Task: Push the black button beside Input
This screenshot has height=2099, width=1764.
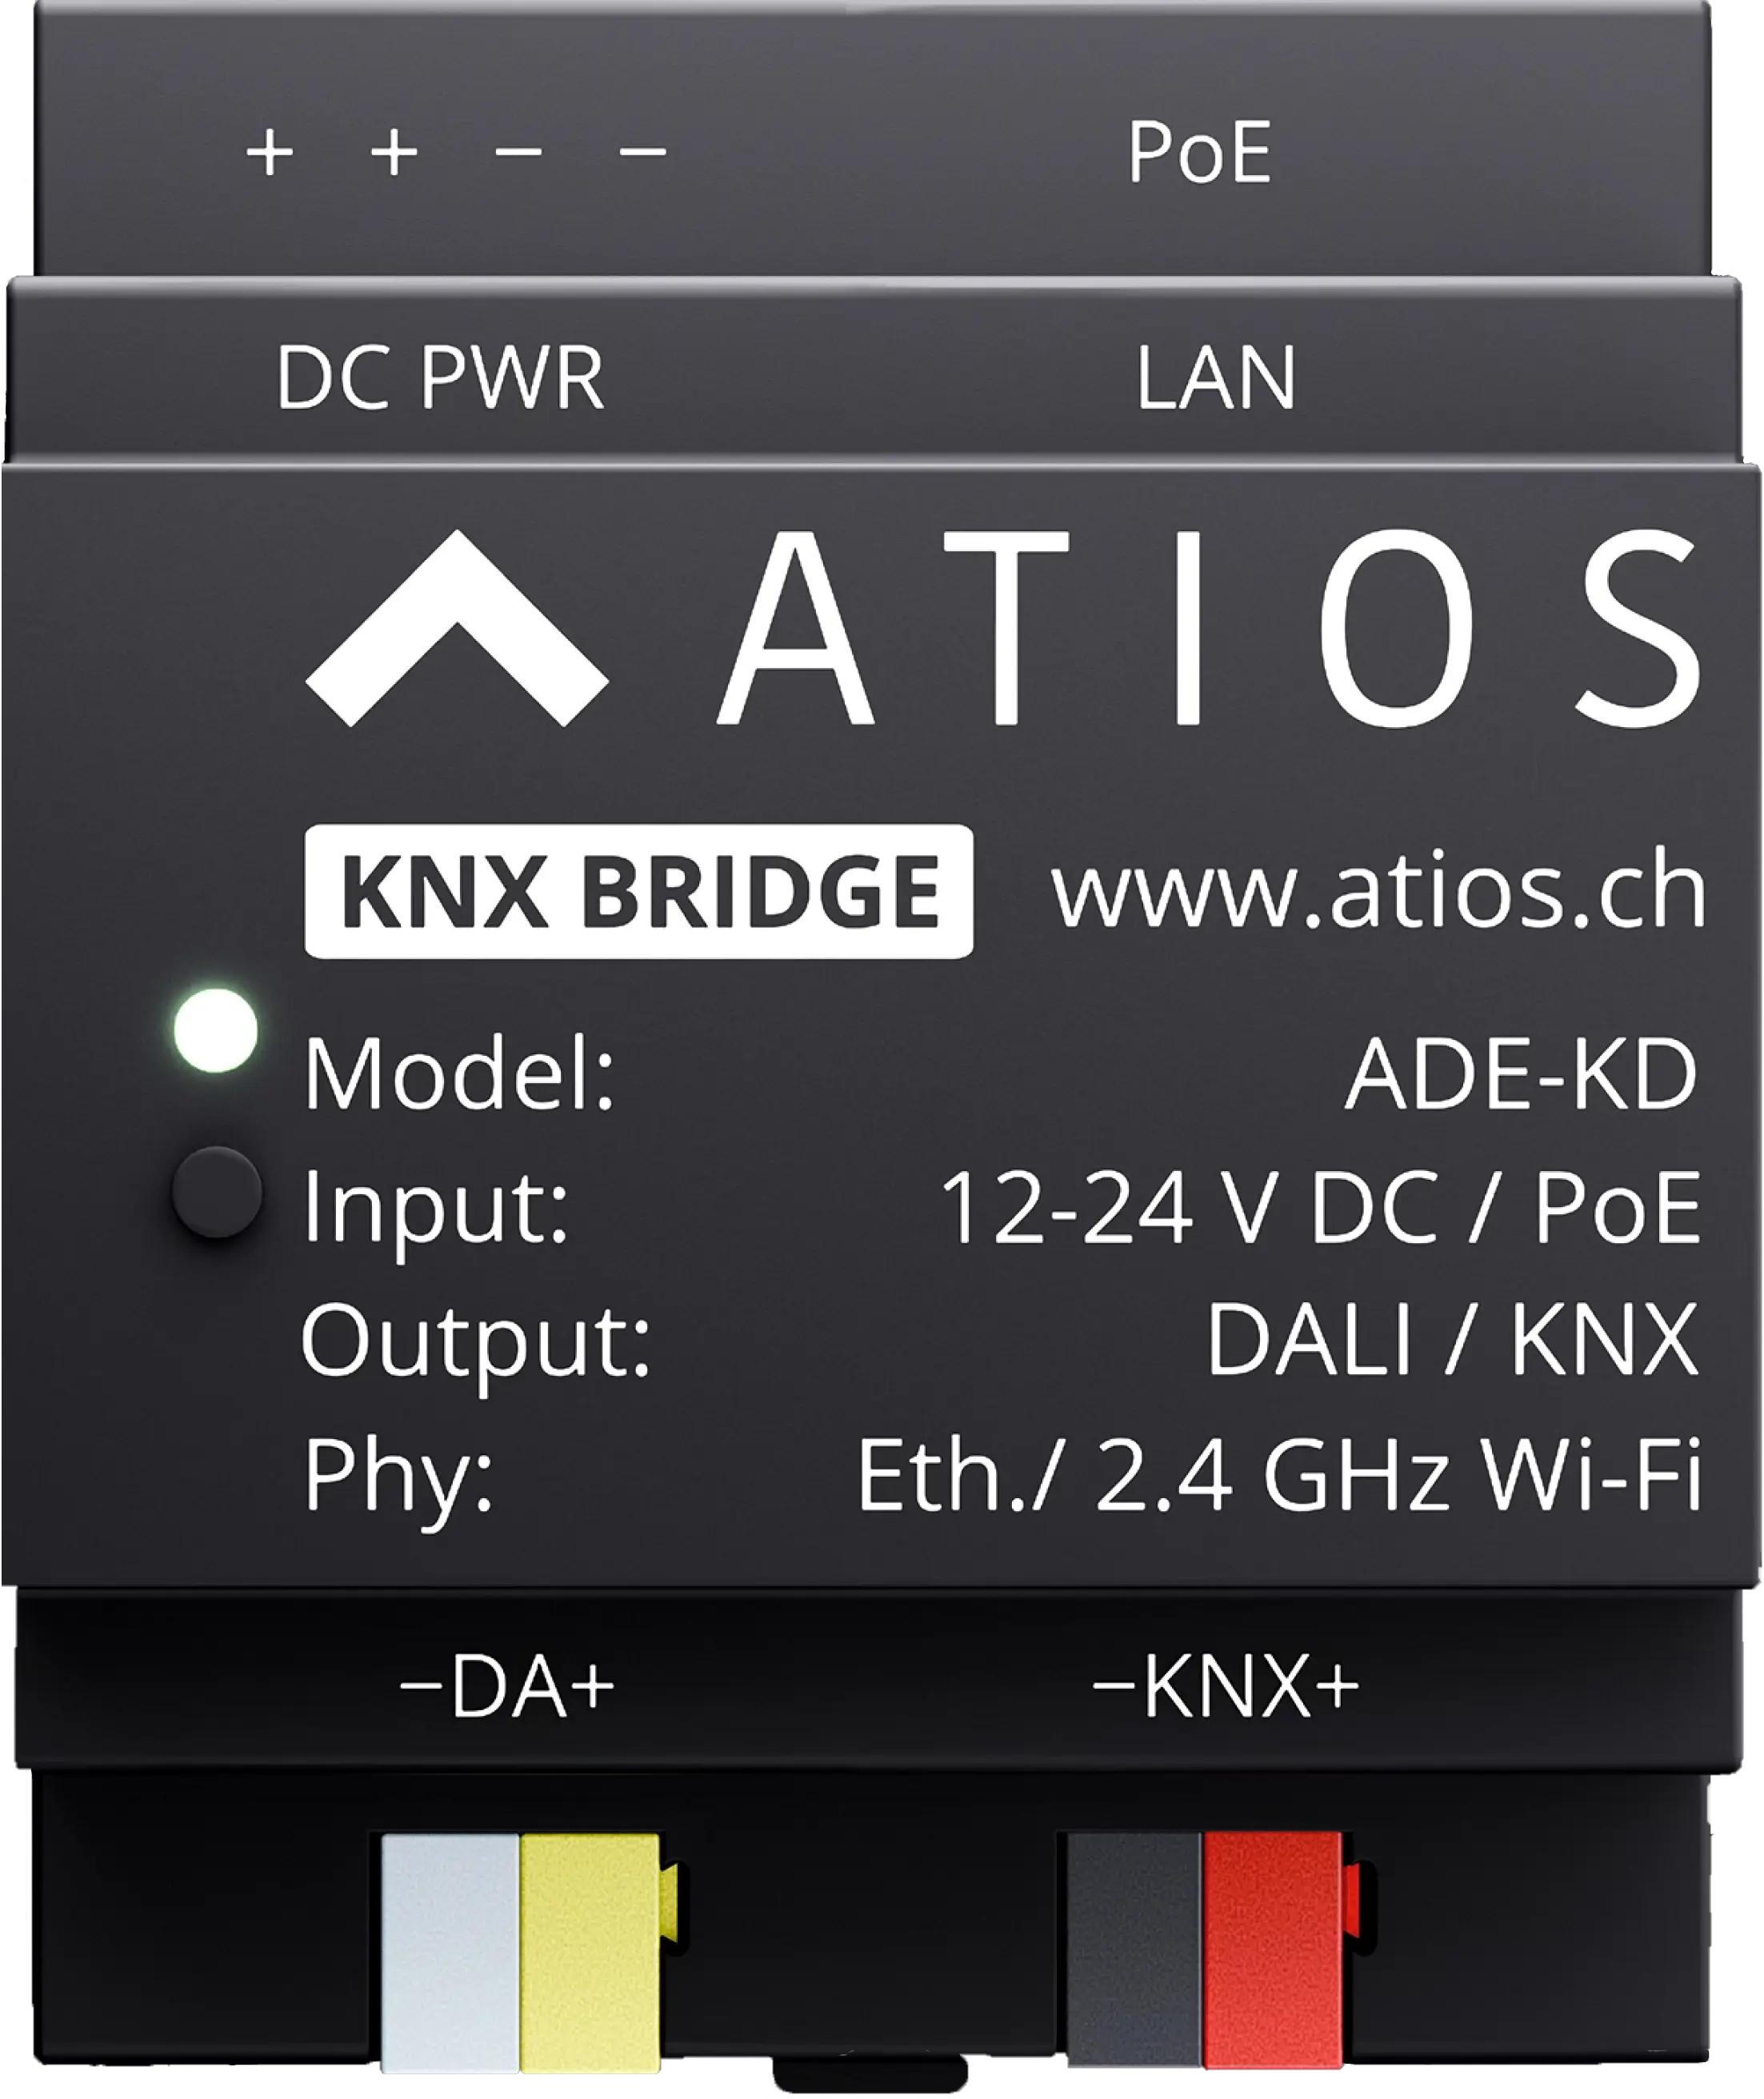Action: click(217, 1192)
